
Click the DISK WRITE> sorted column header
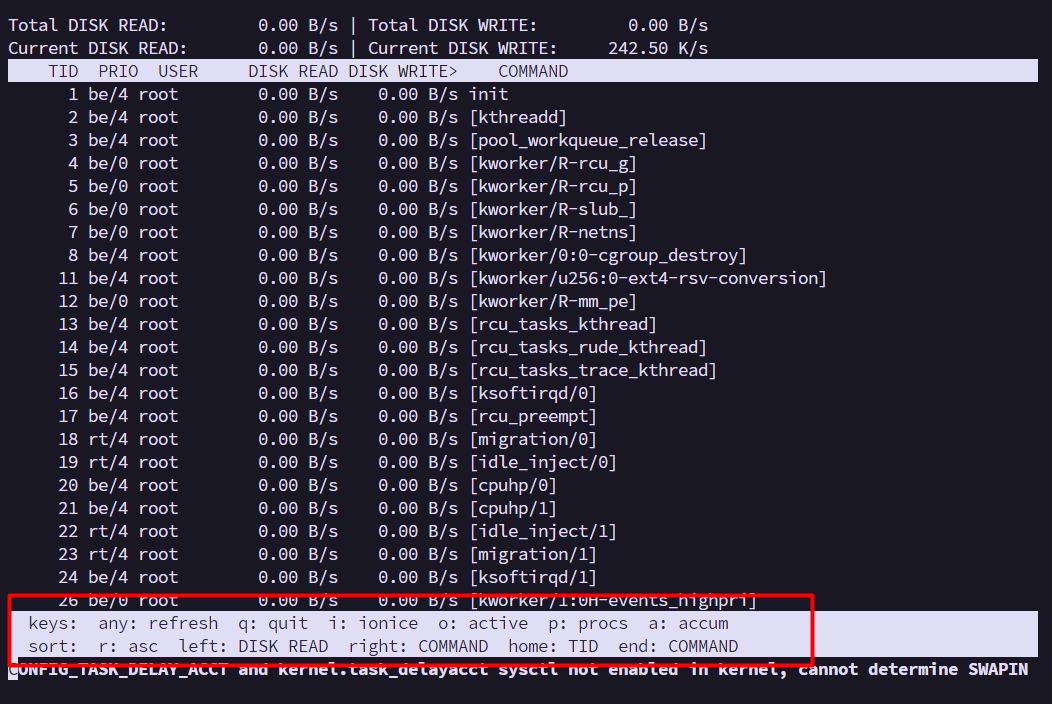point(403,71)
